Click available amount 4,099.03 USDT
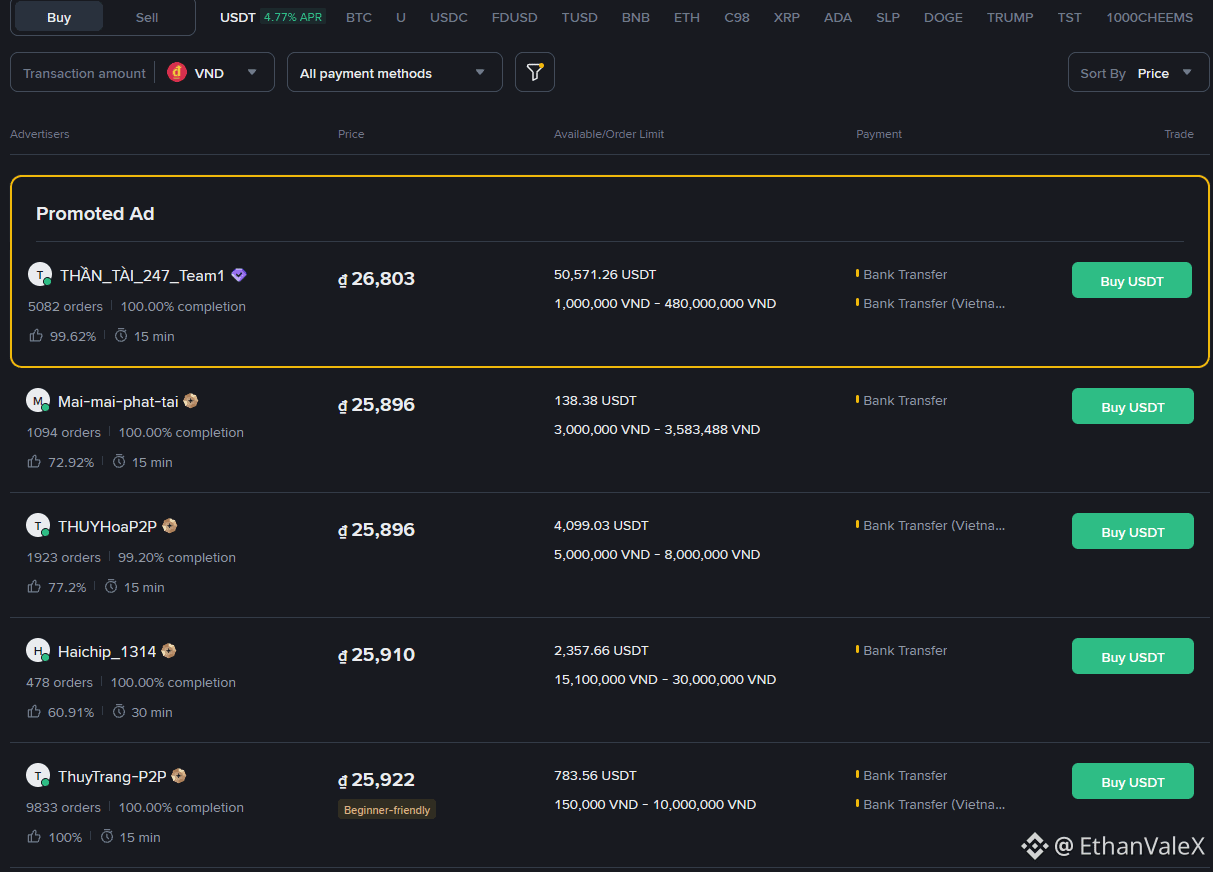 (x=601, y=525)
